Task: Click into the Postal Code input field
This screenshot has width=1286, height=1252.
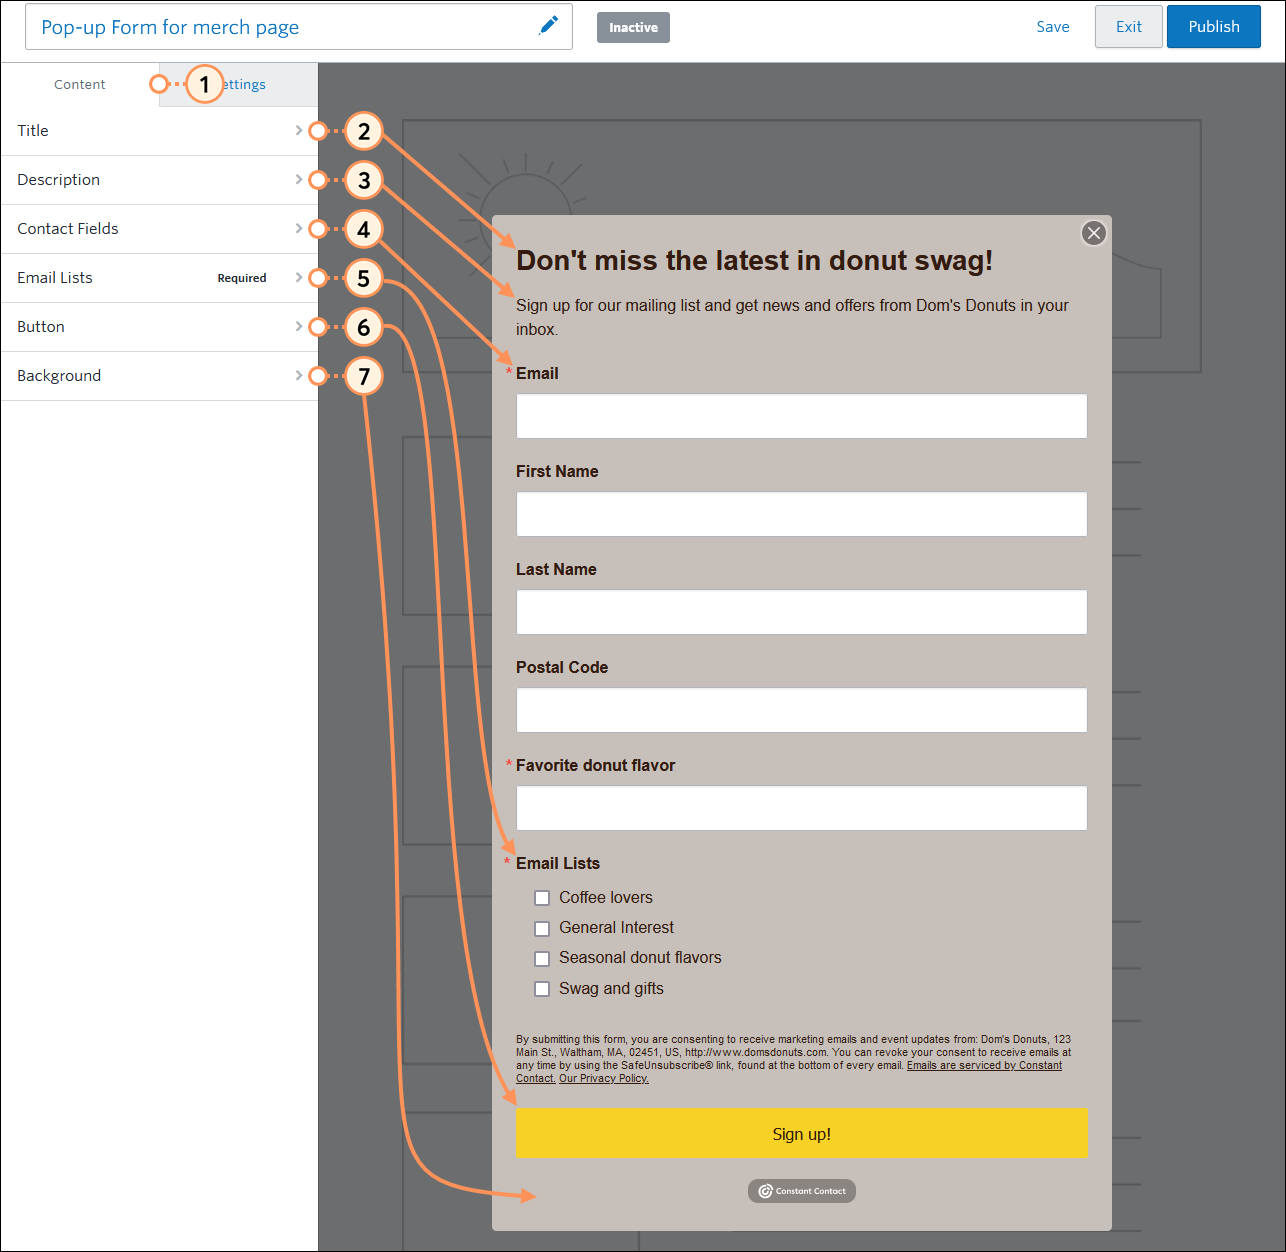Action: tap(802, 710)
